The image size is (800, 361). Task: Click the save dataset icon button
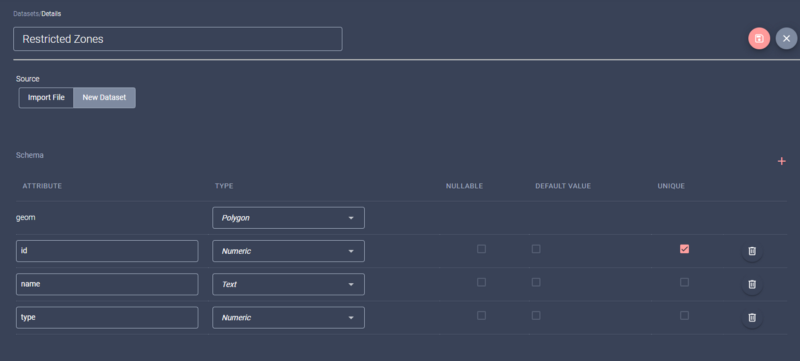click(x=759, y=39)
